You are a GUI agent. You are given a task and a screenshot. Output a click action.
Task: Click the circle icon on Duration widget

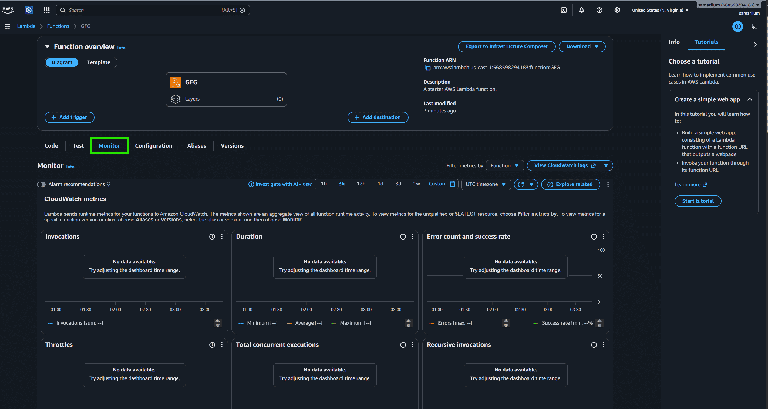pos(403,237)
